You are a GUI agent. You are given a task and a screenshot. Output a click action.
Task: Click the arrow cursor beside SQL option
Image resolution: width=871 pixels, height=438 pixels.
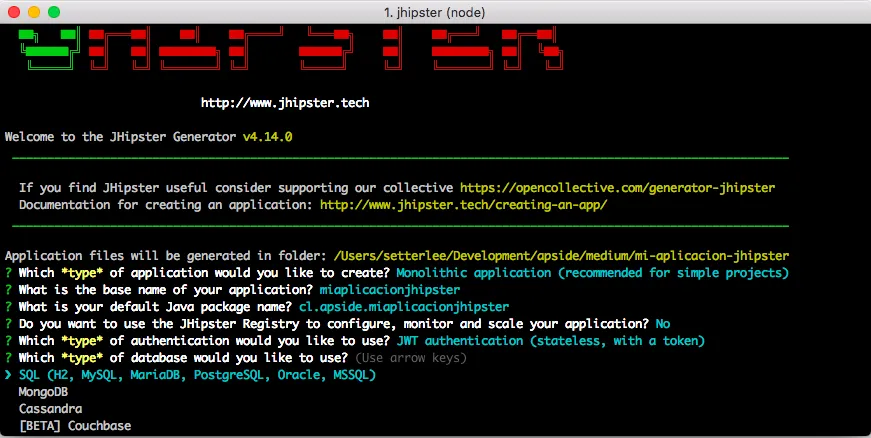pos(8,375)
